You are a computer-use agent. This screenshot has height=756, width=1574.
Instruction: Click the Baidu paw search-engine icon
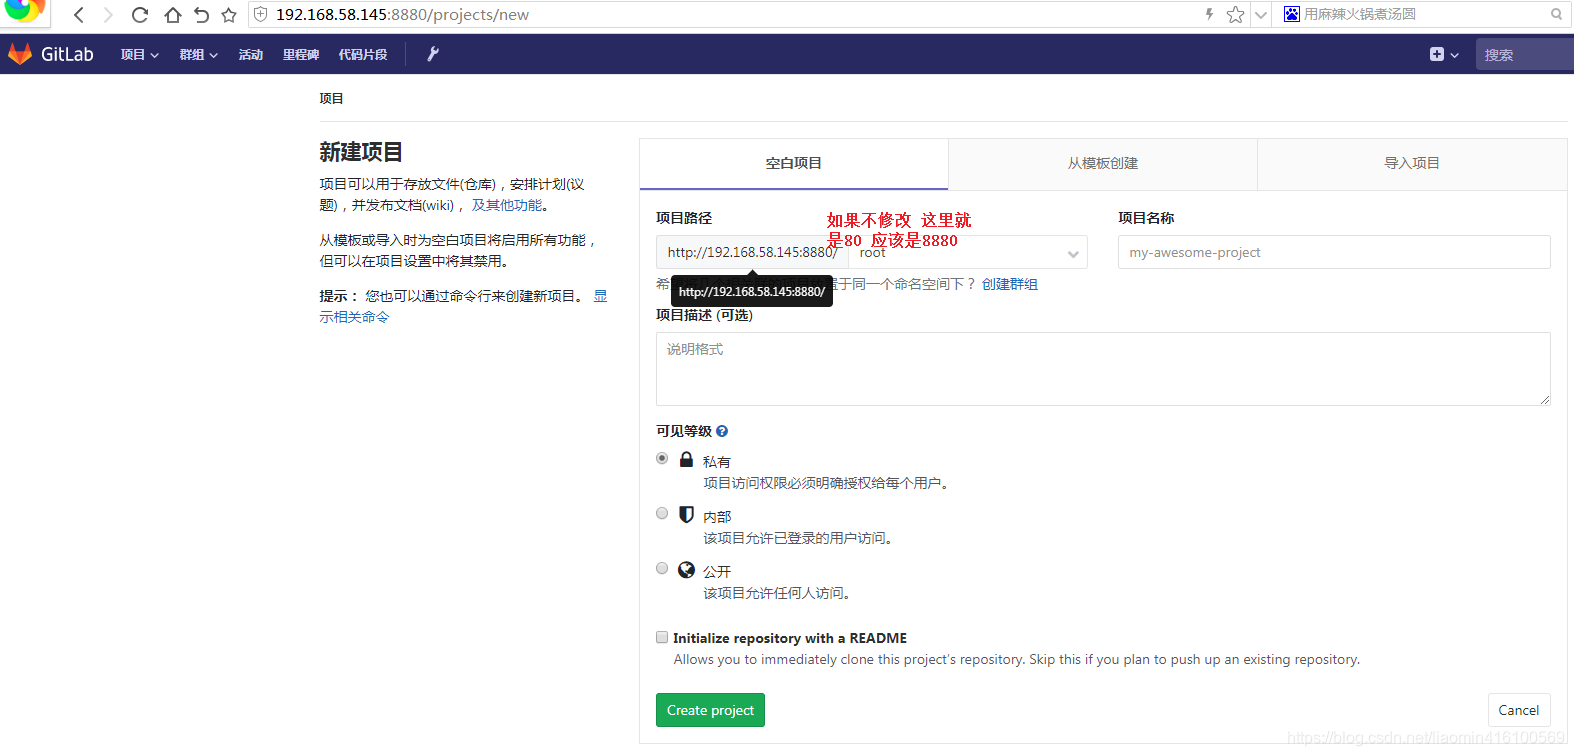[1292, 14]
